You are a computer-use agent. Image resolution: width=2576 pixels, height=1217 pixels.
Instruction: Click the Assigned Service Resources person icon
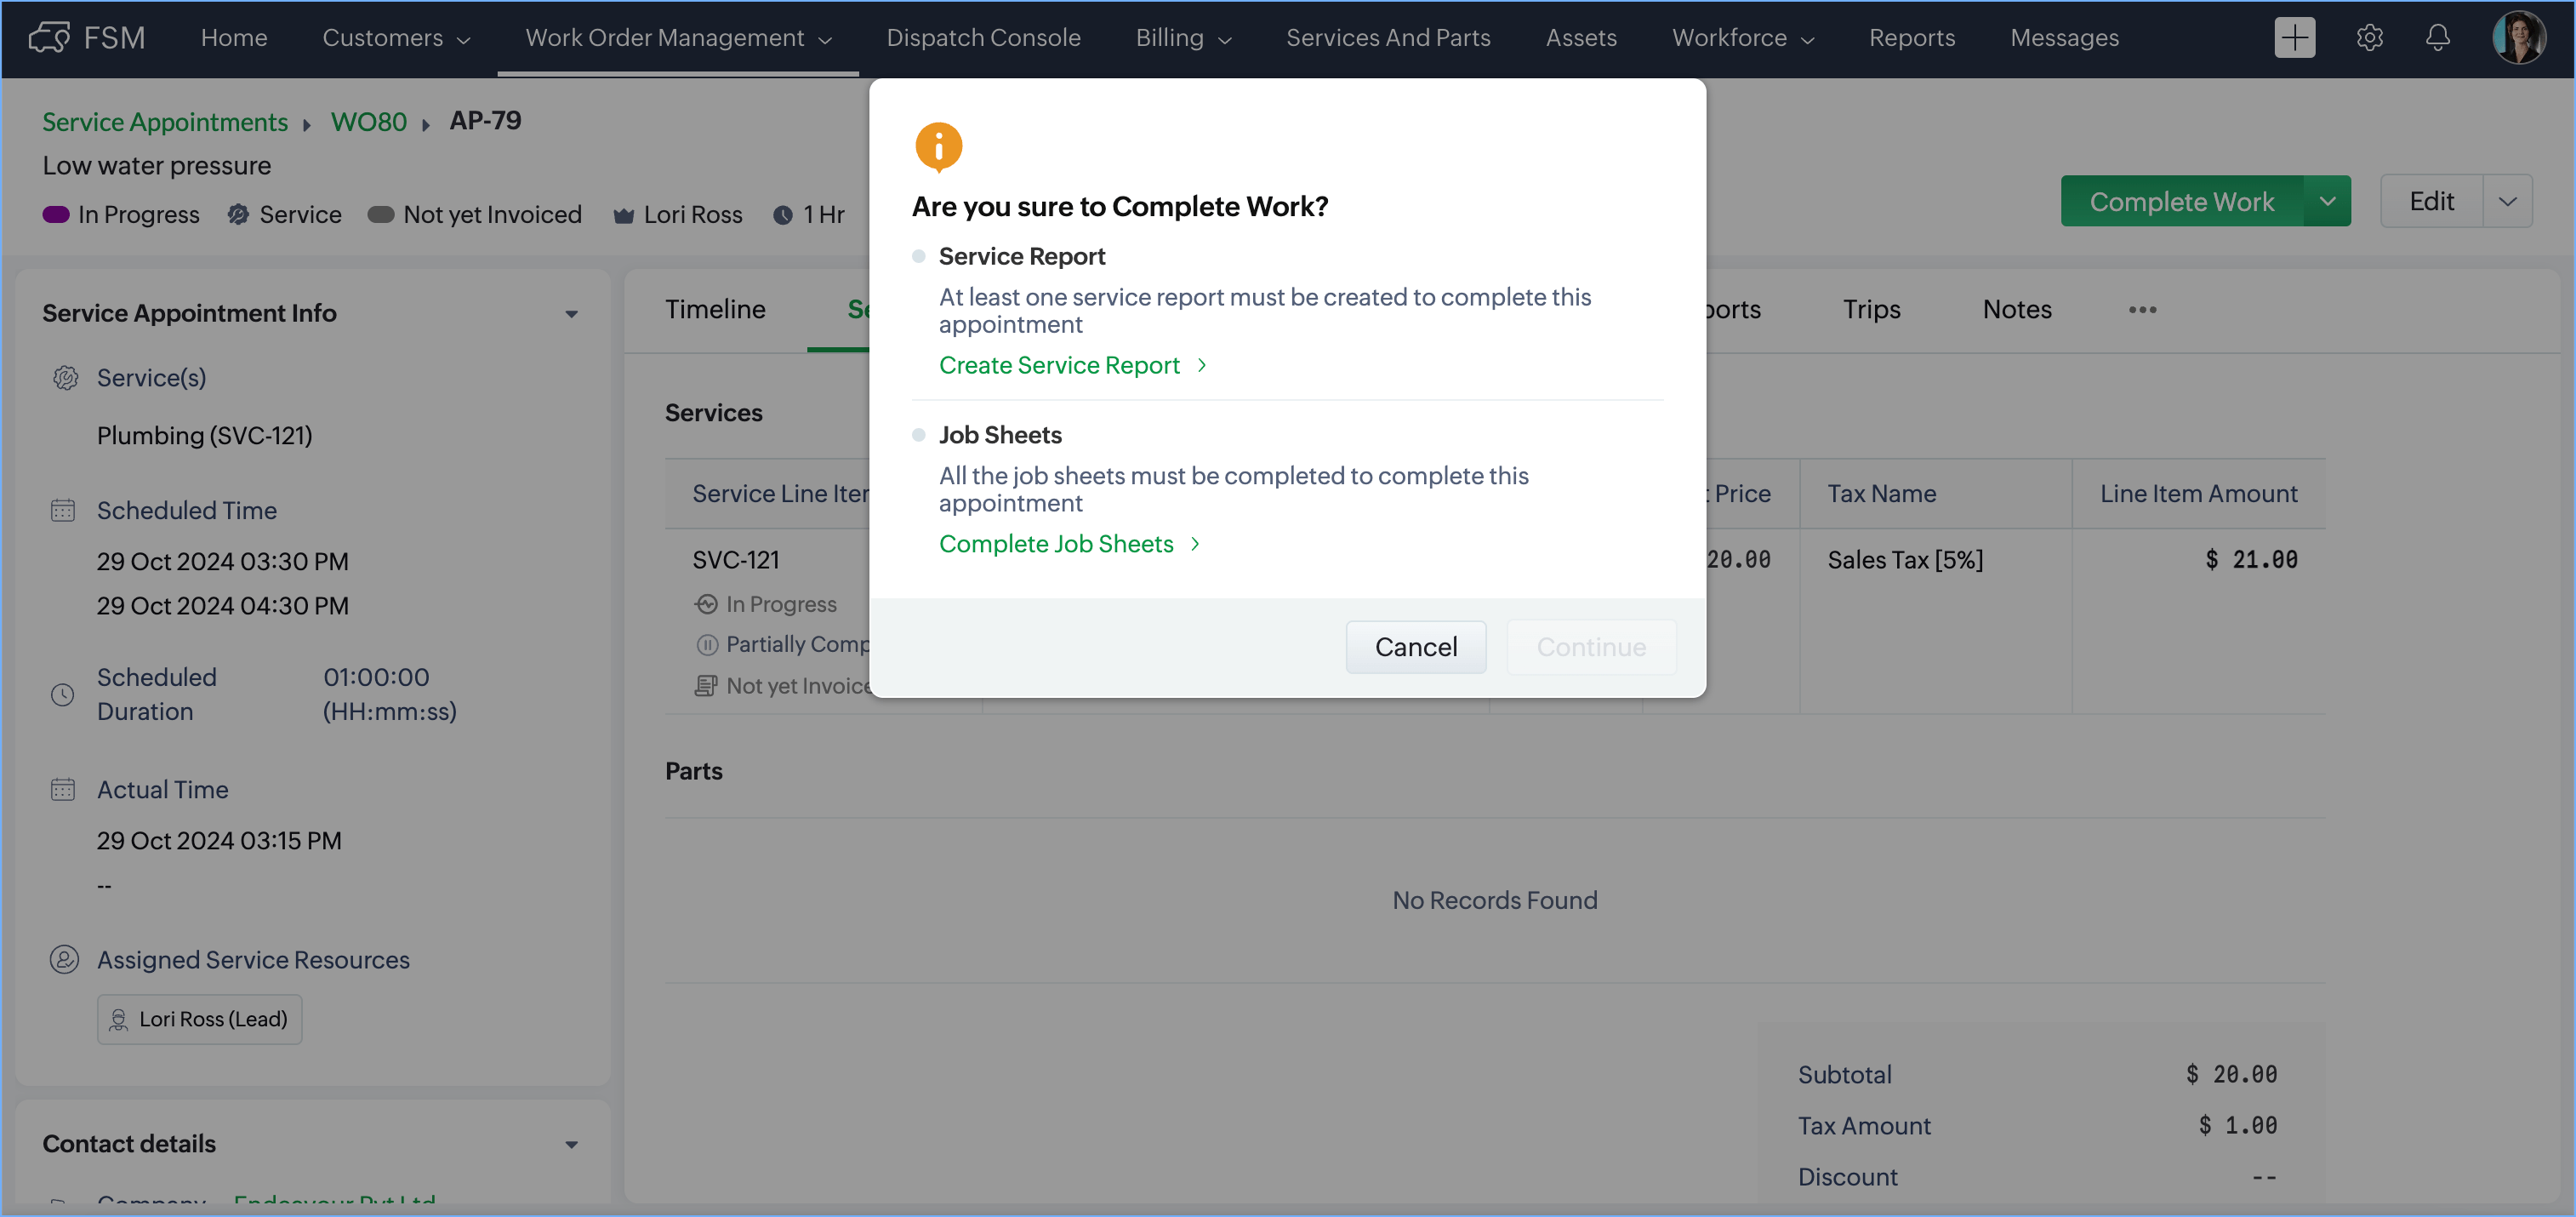64,959
